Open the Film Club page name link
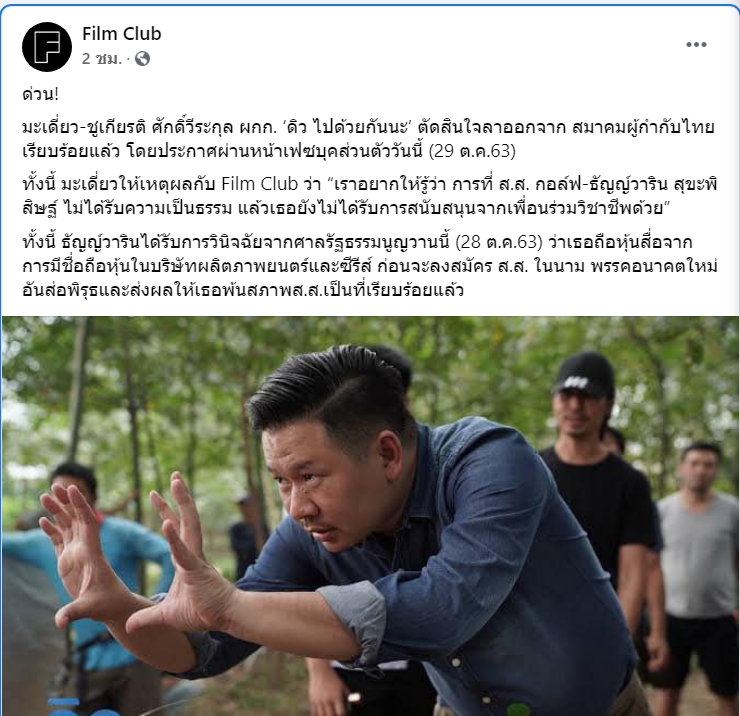The image size is (740, 716). [122, 34]
